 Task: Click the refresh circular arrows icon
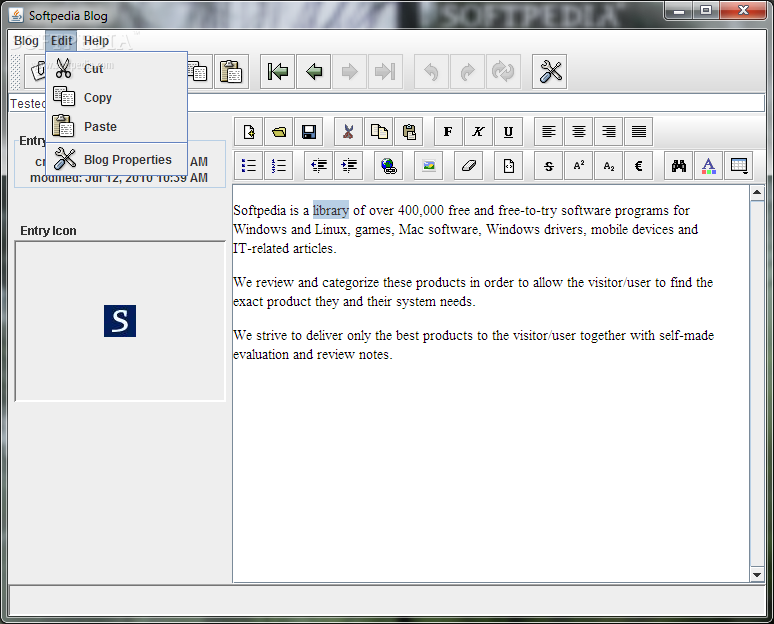click(x=503, y=72)
